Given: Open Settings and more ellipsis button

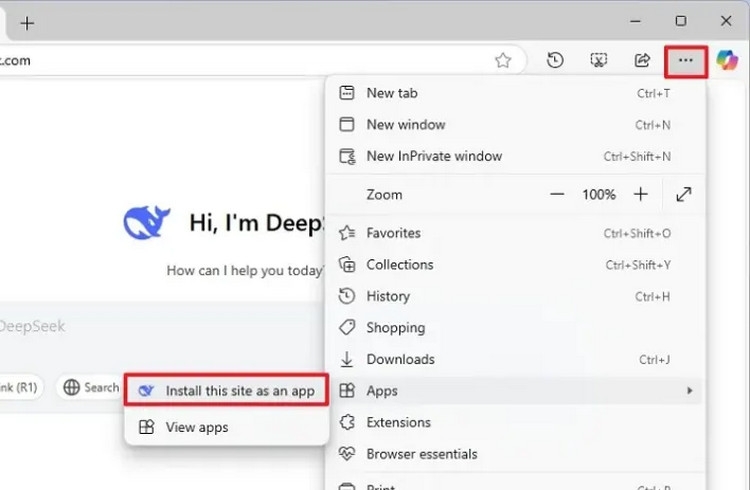Looking at the screenshot, I should coord(685,61).
